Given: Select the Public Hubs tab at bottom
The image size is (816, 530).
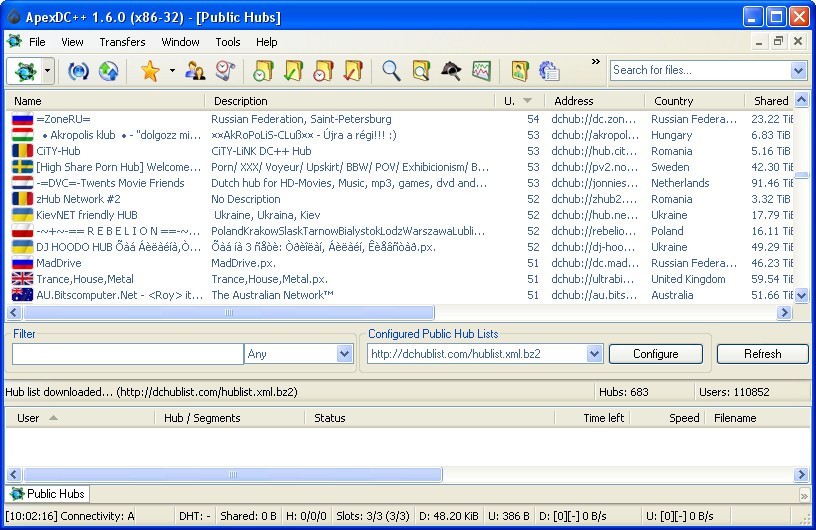Looking at the screenshot, I should (47, 494).
